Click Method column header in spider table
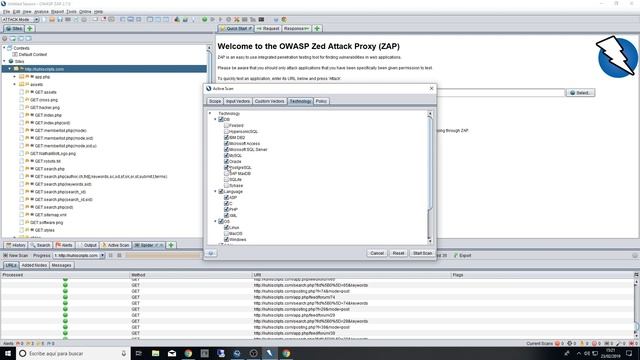 pos(191,275)
